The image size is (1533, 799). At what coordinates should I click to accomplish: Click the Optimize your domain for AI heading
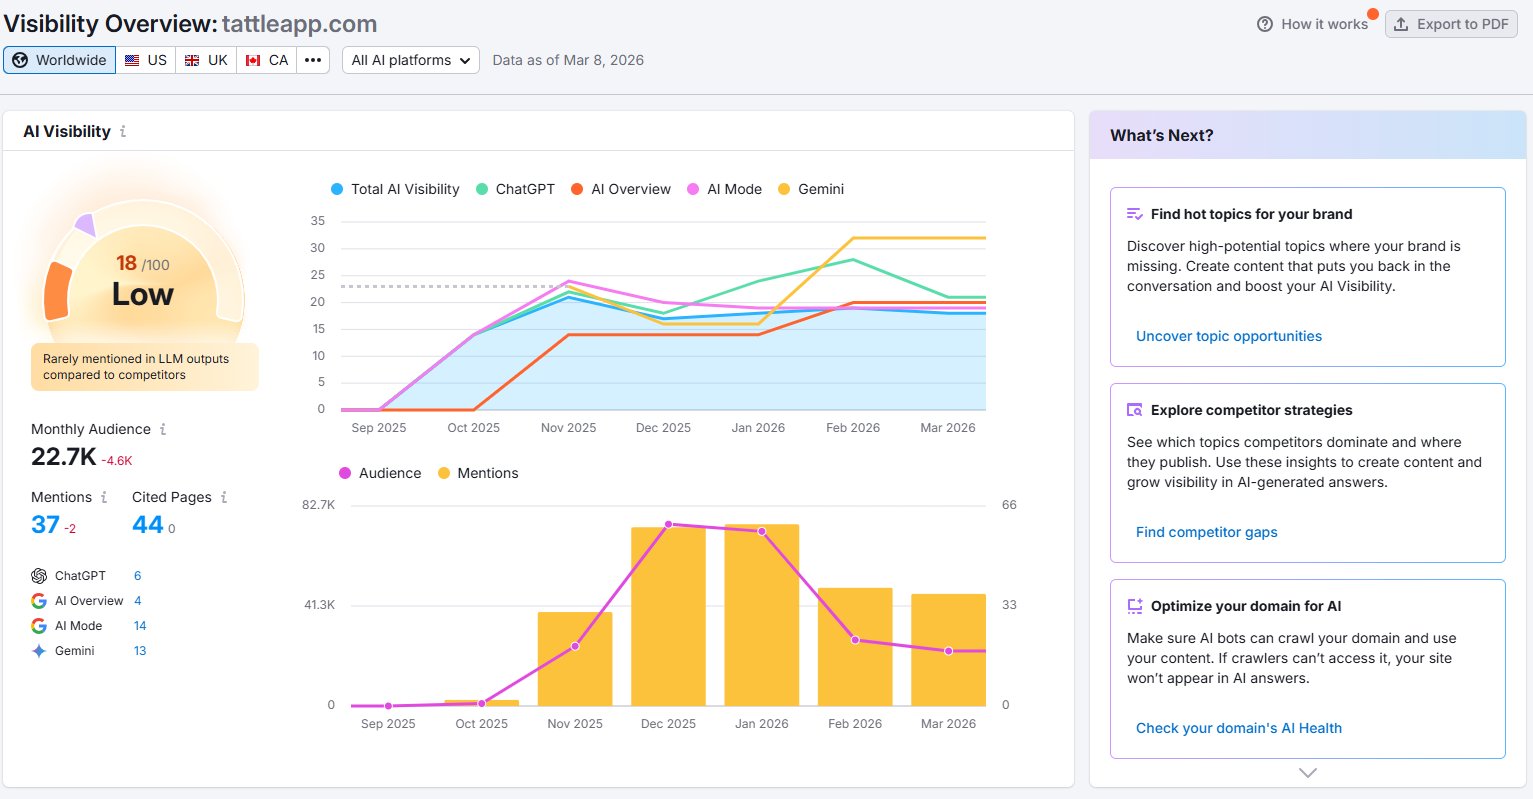[x=1246, y=606]
